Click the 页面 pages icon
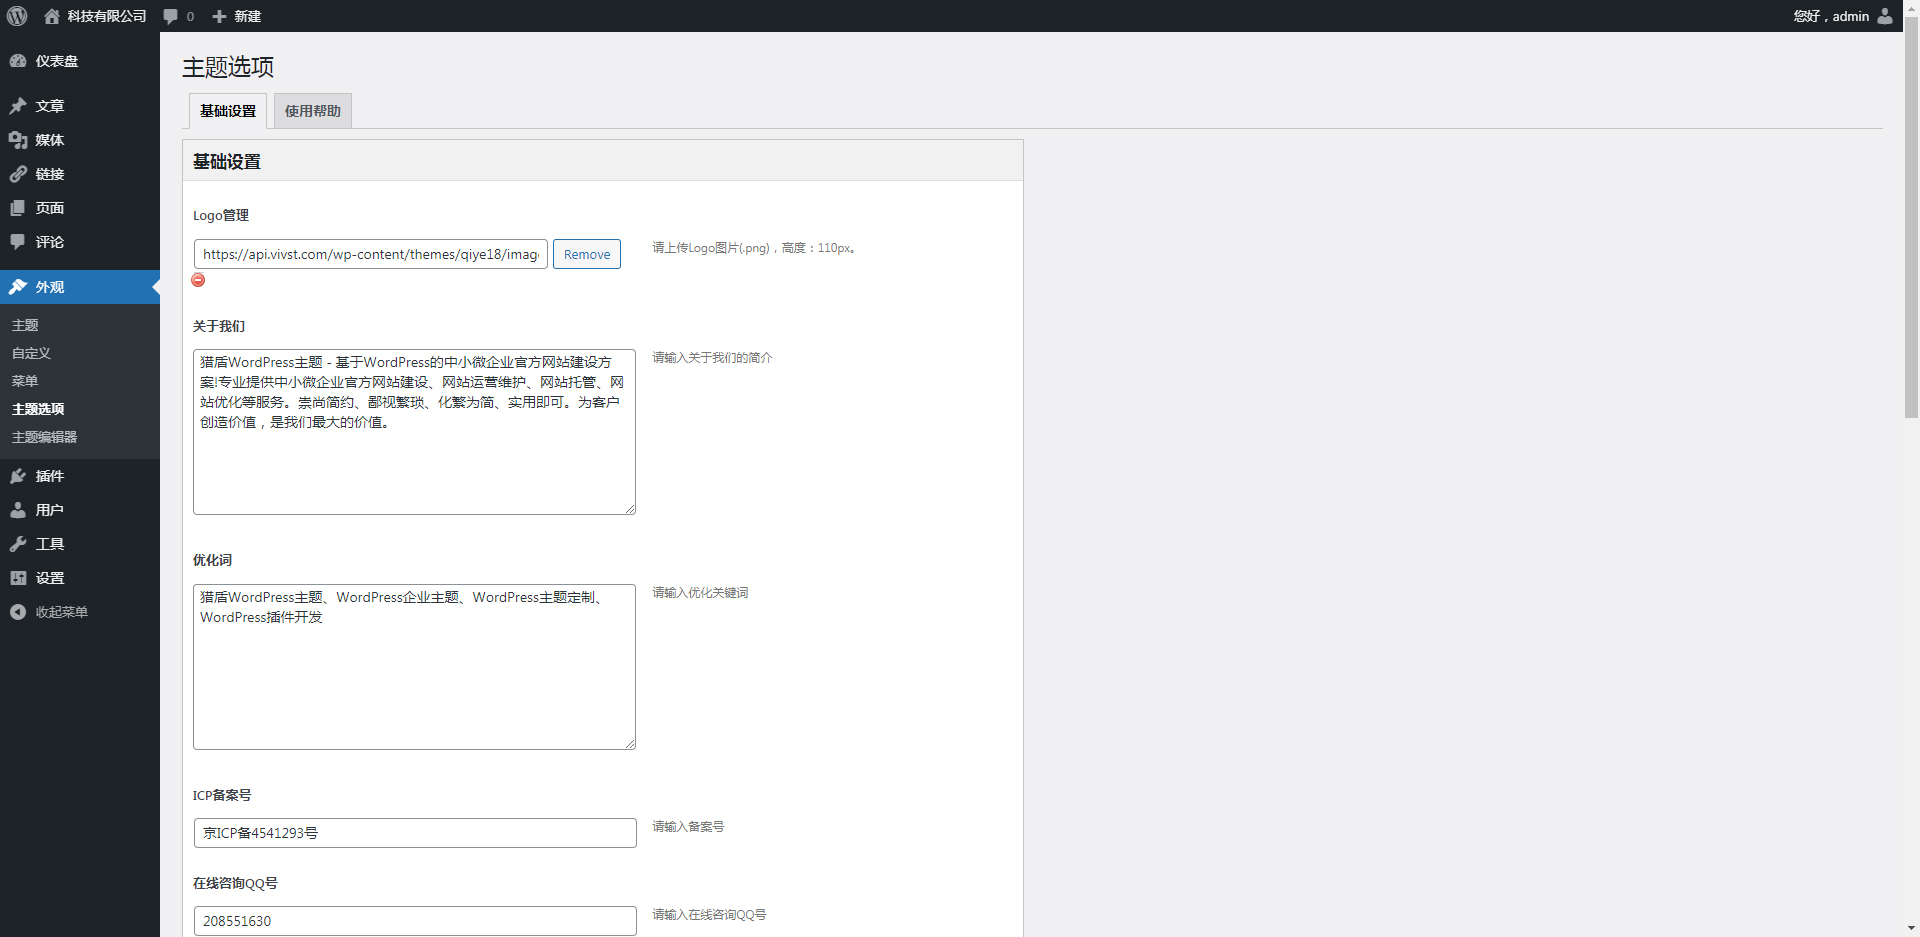Screen dimensions: 1920x937 (18, 208)
